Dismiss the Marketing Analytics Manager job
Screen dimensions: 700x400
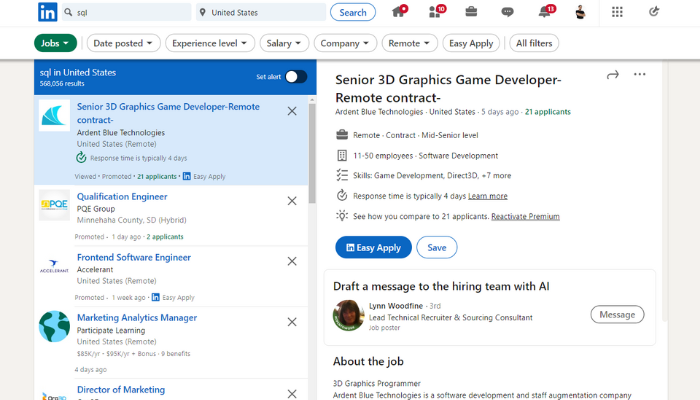tap(292, 322)
